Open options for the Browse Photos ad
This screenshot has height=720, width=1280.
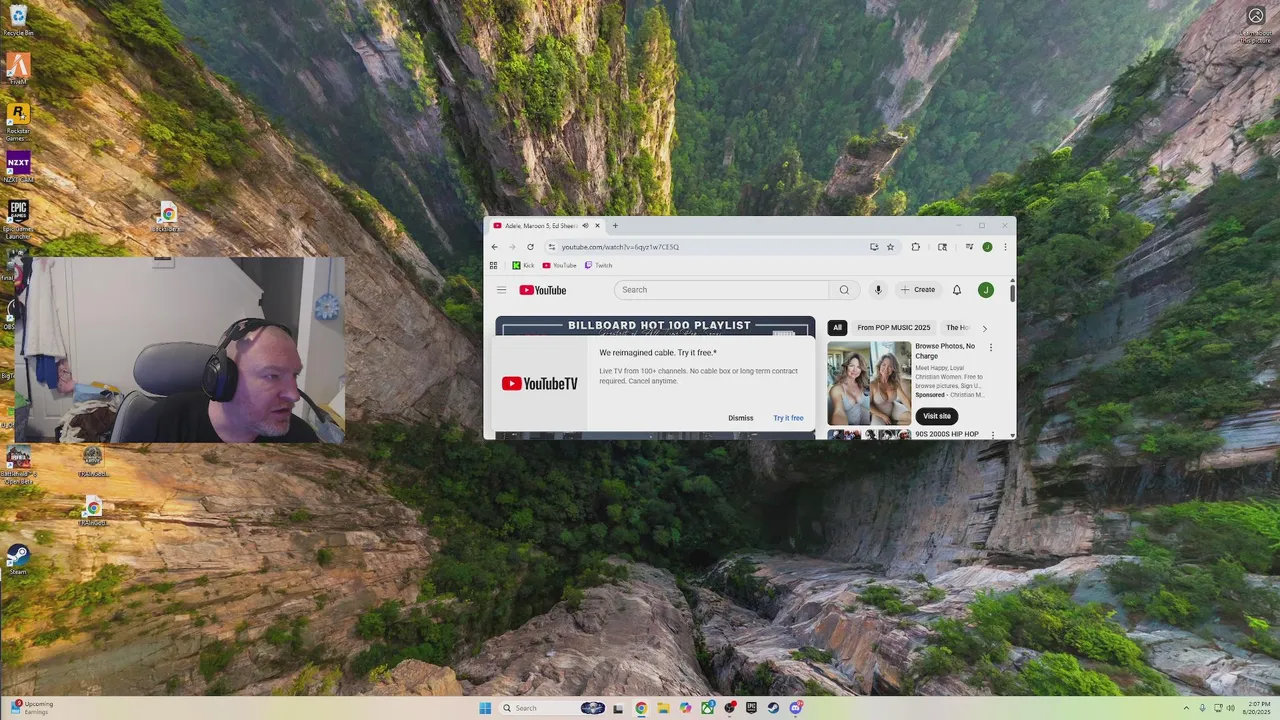991,347
